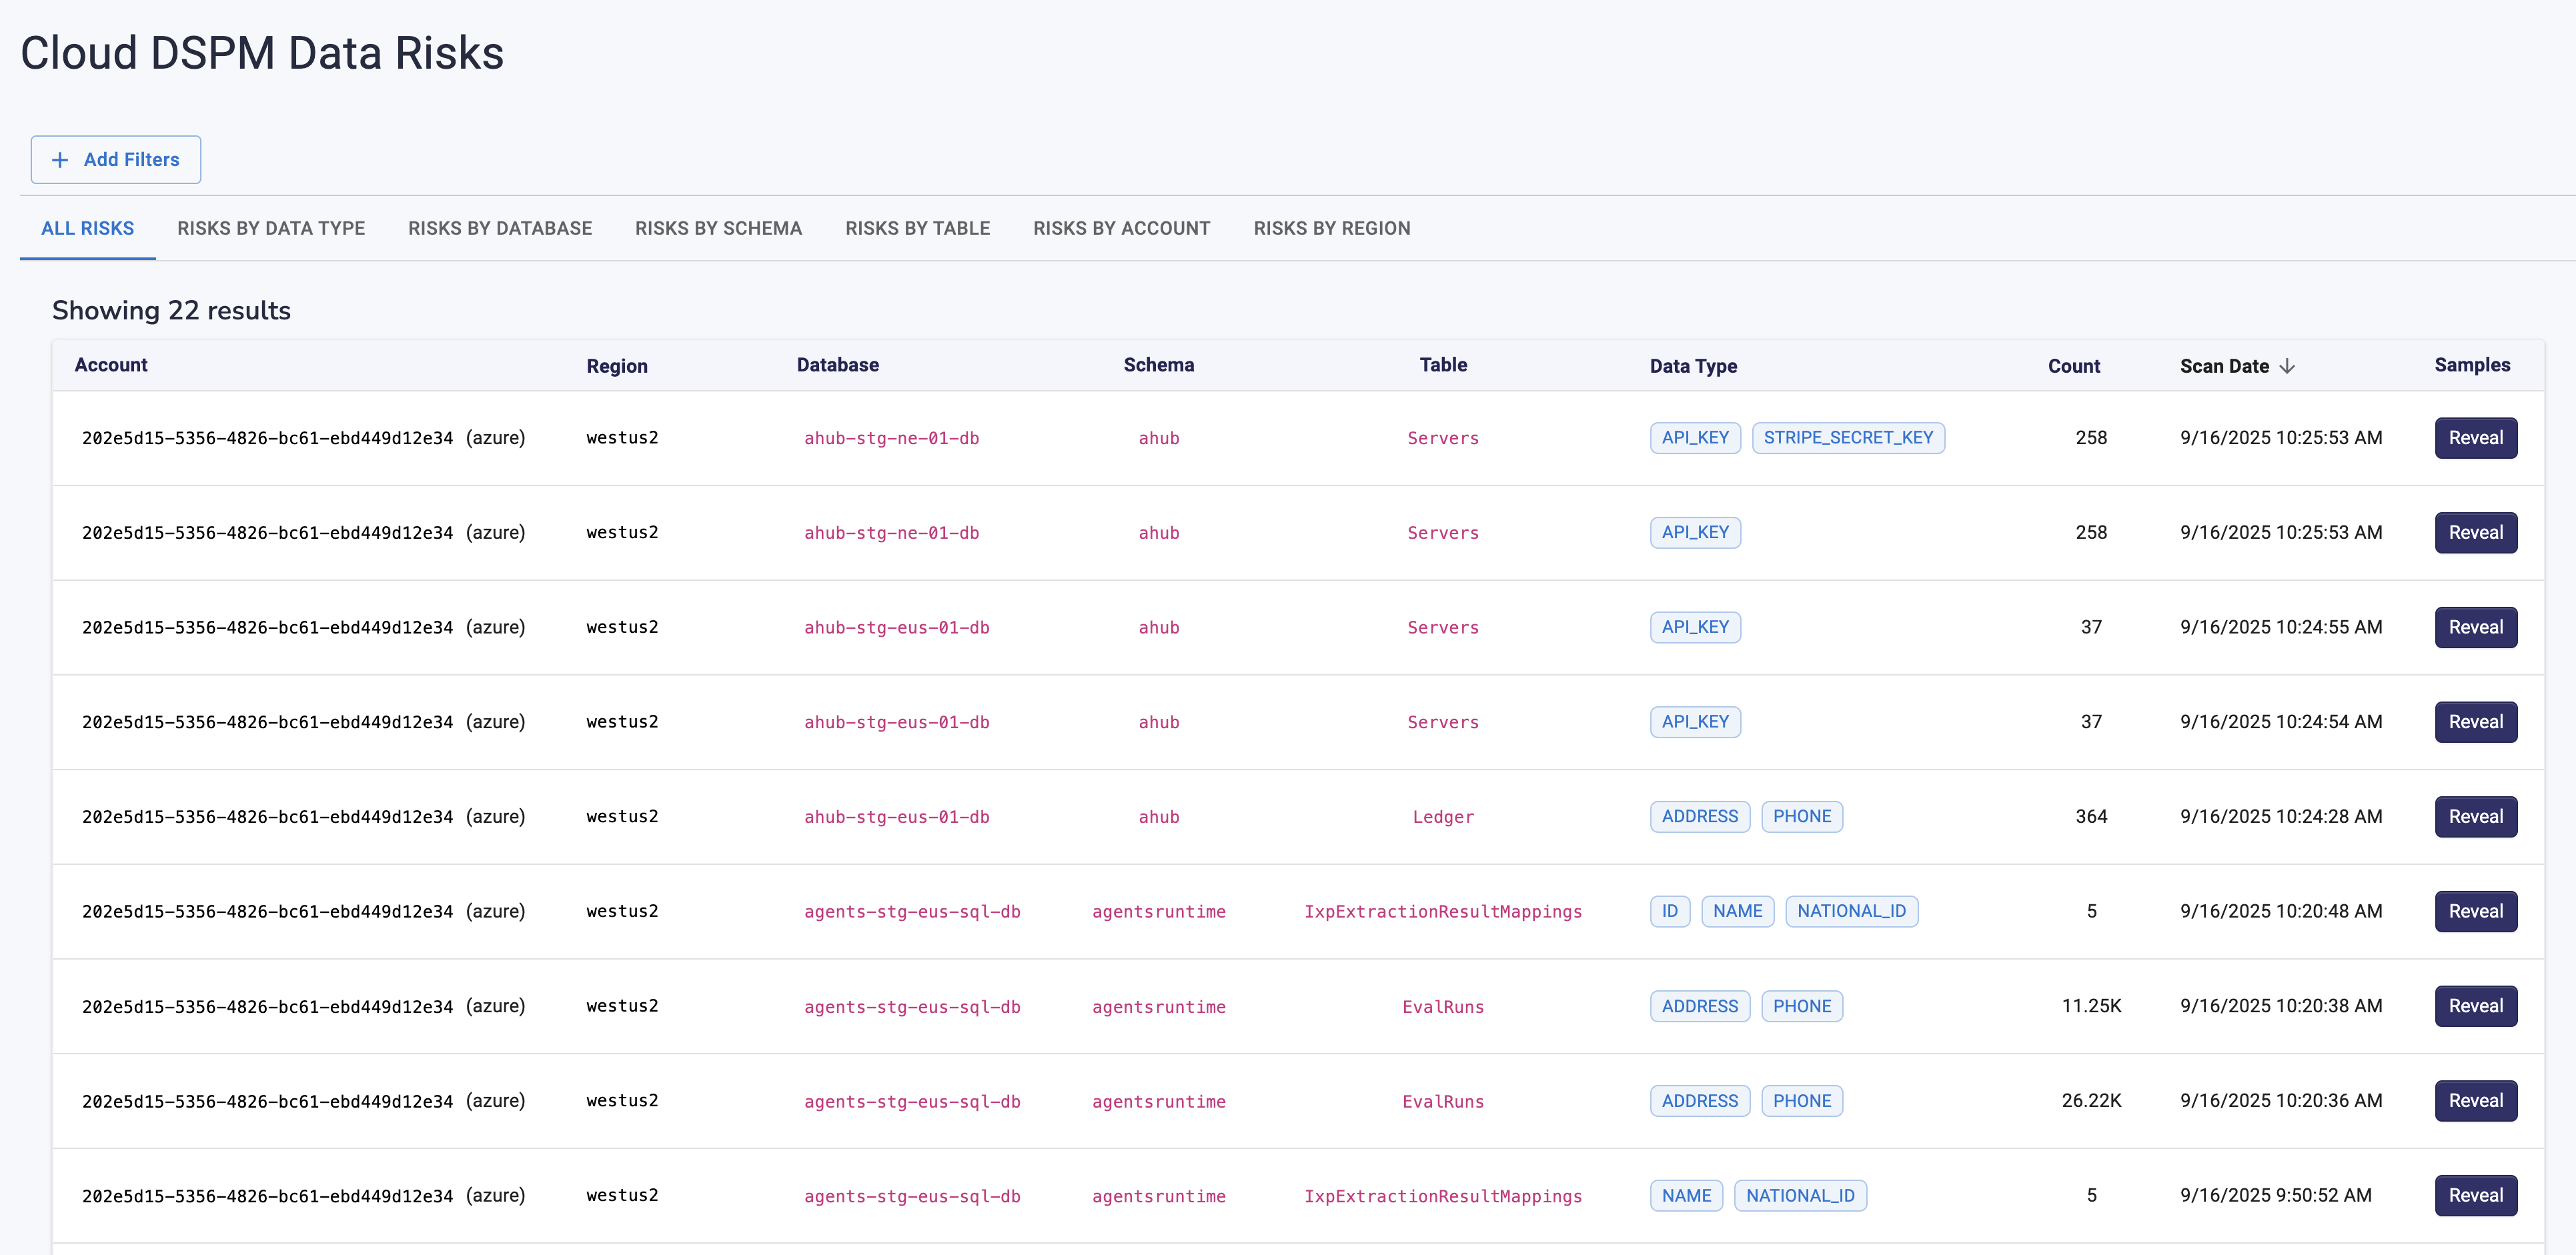Click the Schema column header
Image resolution: width=2576 pixels, height=1255 pixels.
pos(1158,365)
